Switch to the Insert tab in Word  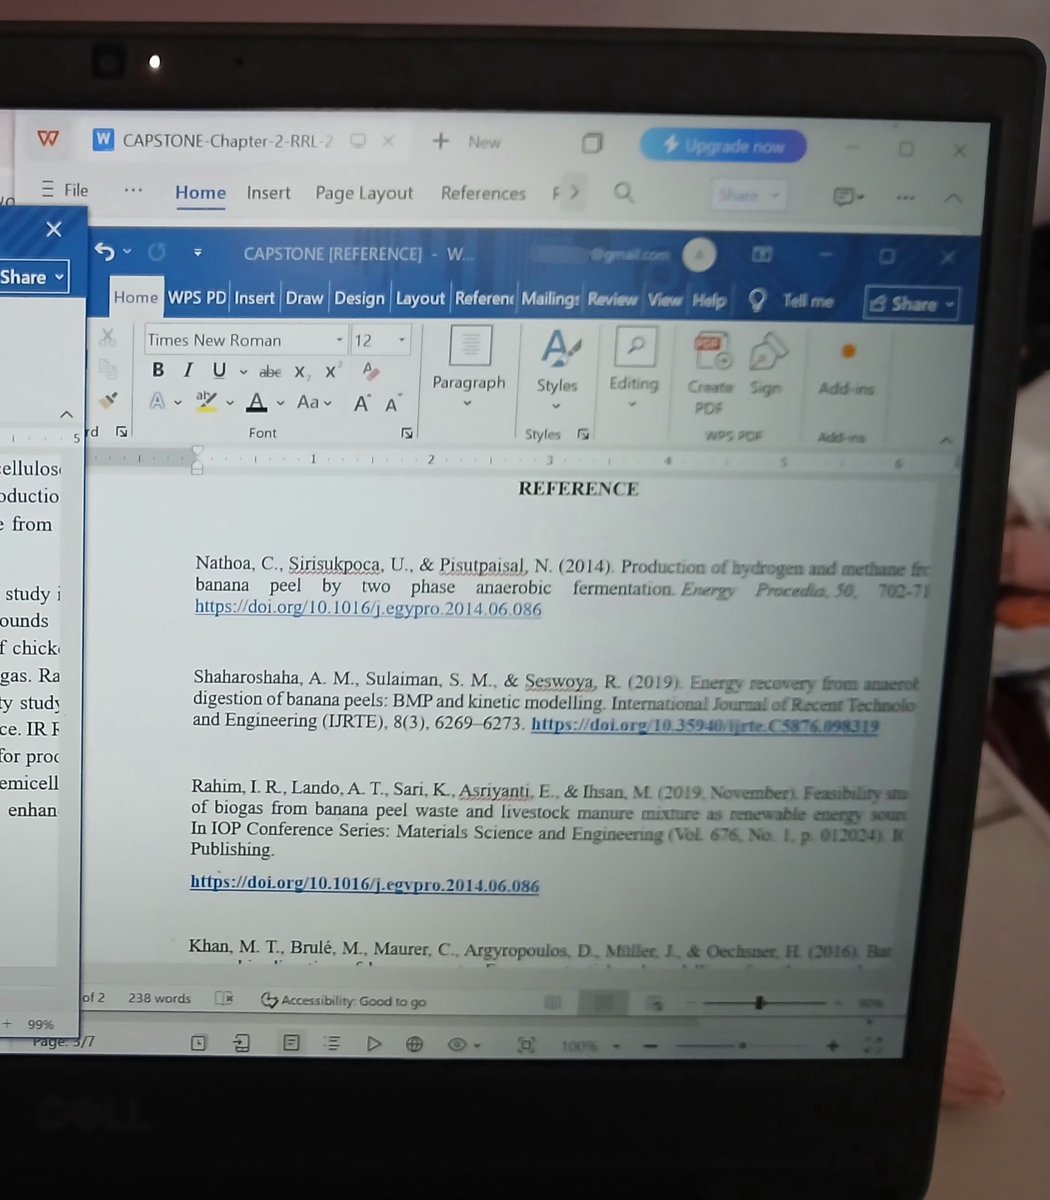(x=254, y=298)
